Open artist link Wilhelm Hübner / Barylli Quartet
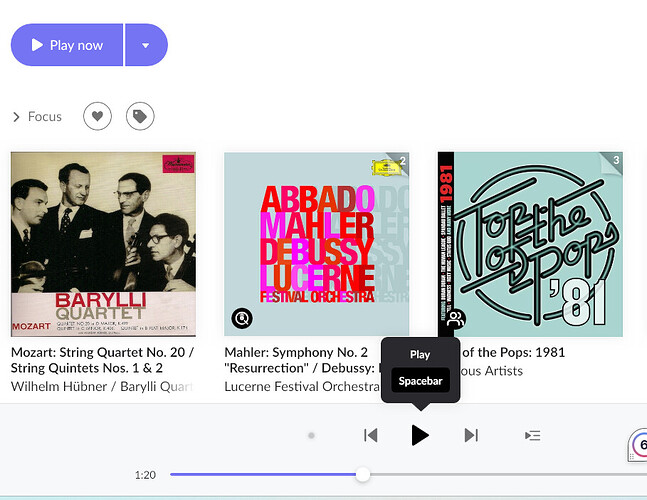647x500 pixels. point(102,387)
